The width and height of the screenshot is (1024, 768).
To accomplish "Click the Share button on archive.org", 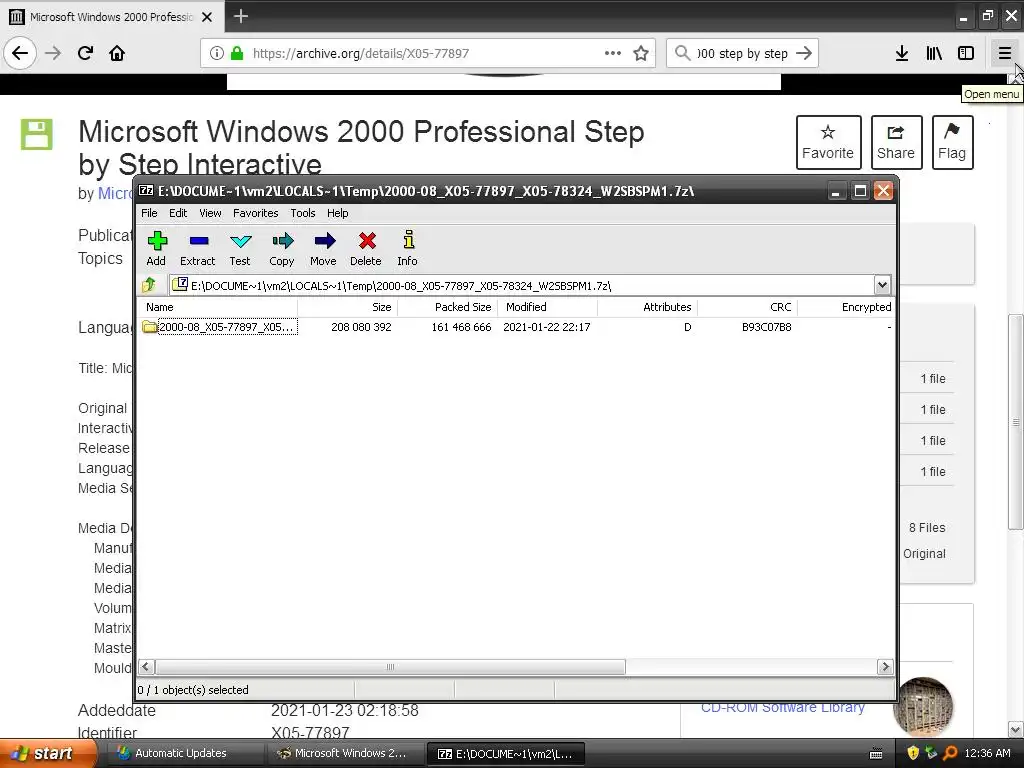I will [x=896, y=142].
